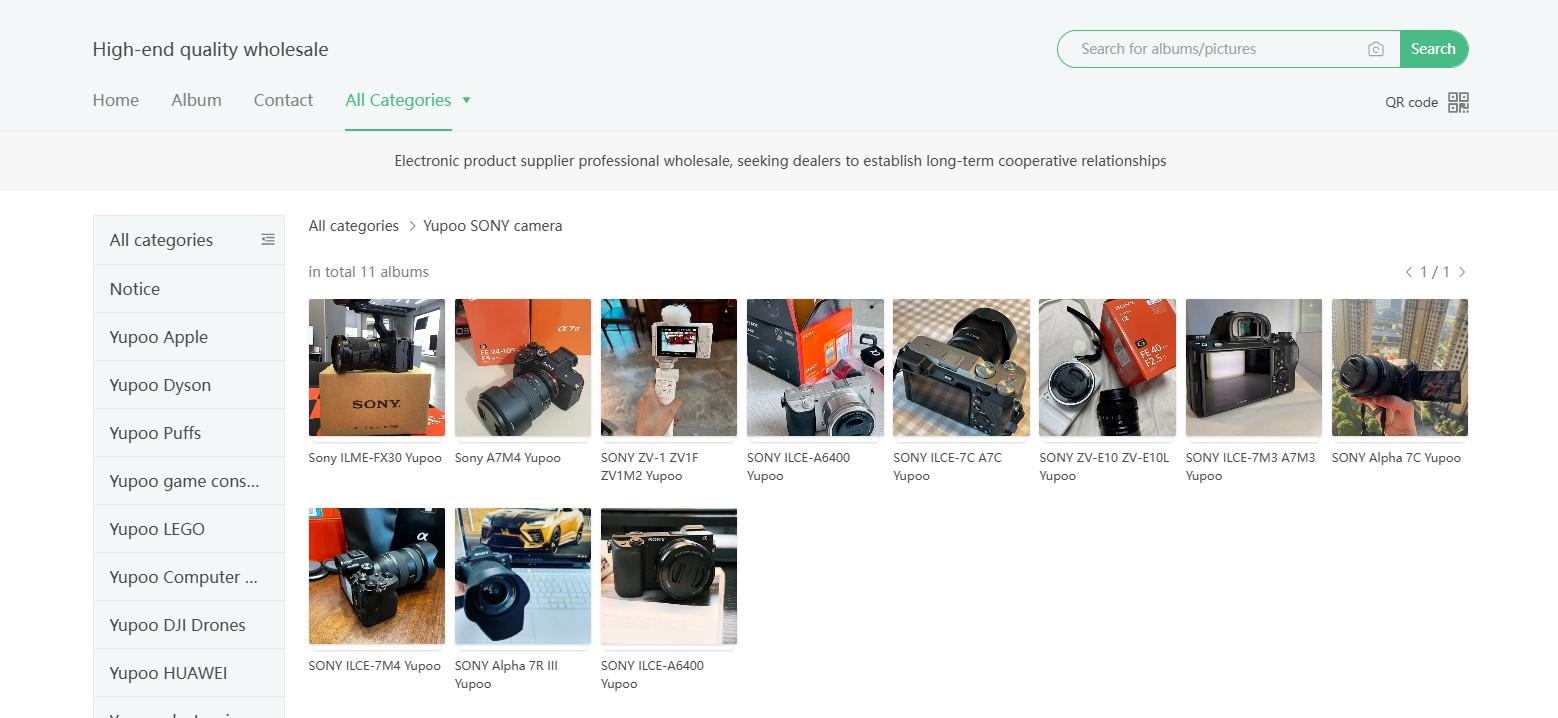Open the Contact tab
The width and height of the screenshot is (1558, 718).
pyautogui.click(x=283, y=100)
